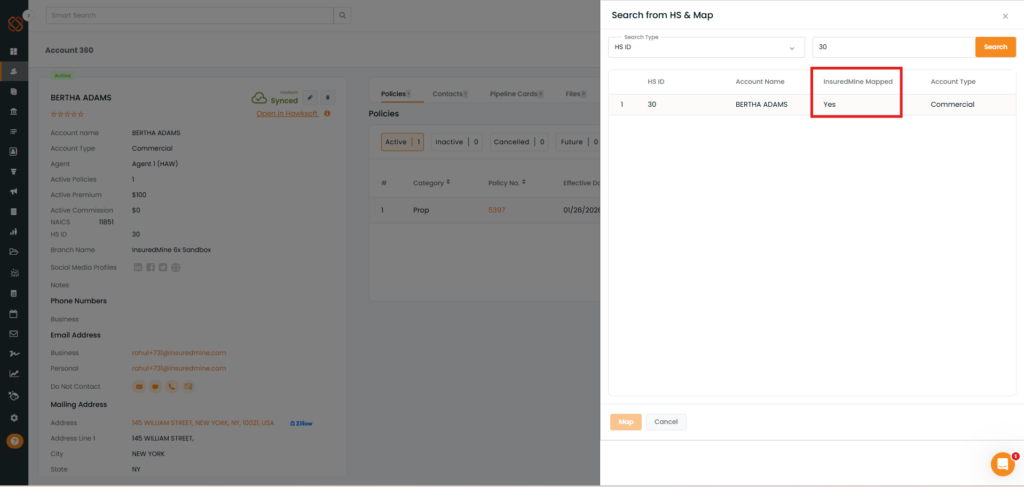Click the orange help question-mark icon
Viewport: 1024px width, 487px height.
coord(14,441)
